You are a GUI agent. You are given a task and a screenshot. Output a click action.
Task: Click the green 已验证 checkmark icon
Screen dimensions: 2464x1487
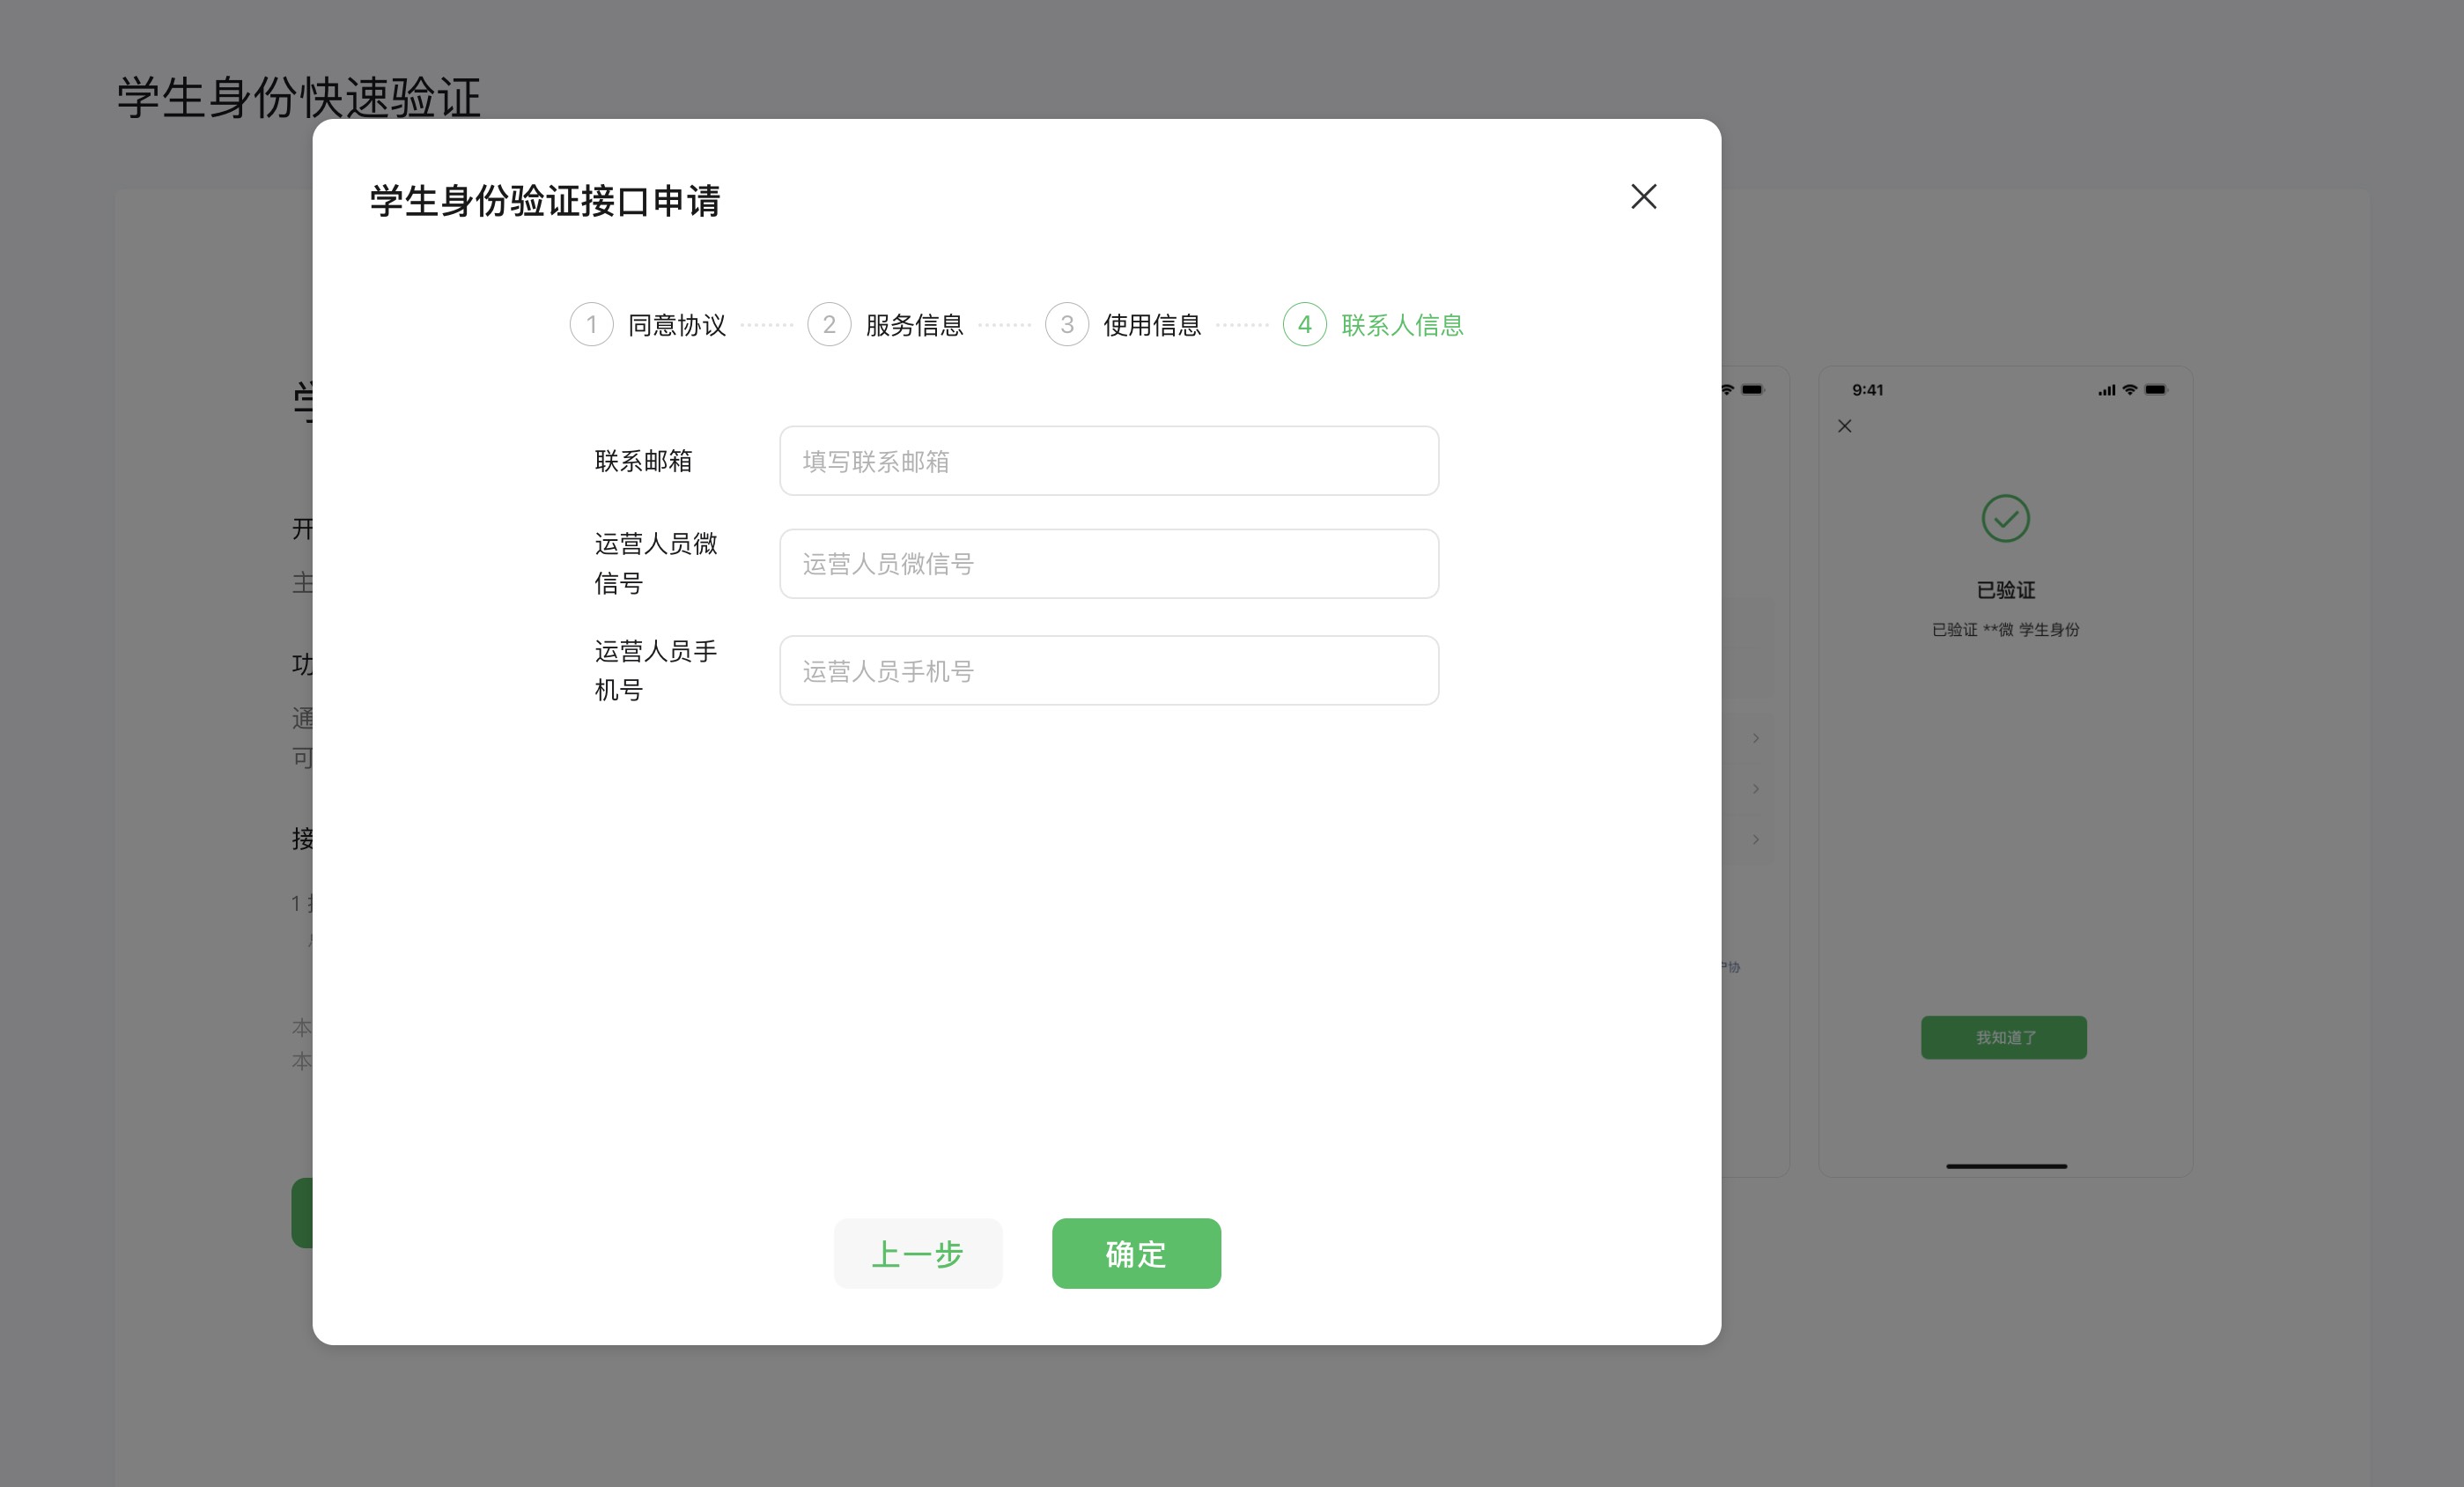click(x=2005, y=518)
